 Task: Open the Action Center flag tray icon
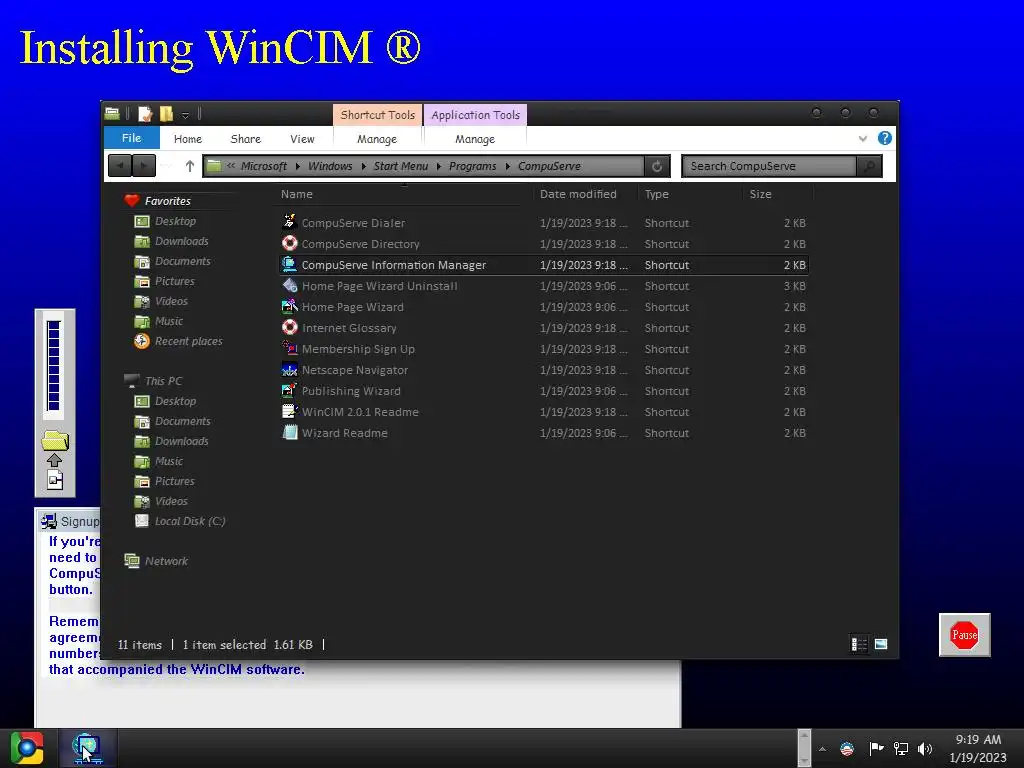[x=876, y=748]
